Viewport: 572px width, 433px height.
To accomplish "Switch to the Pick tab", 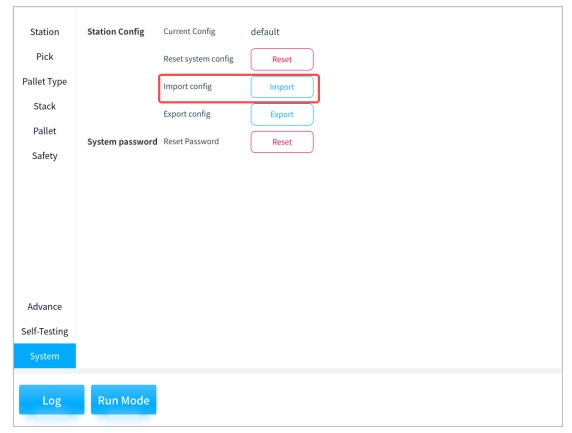I will tap(45, 57).
